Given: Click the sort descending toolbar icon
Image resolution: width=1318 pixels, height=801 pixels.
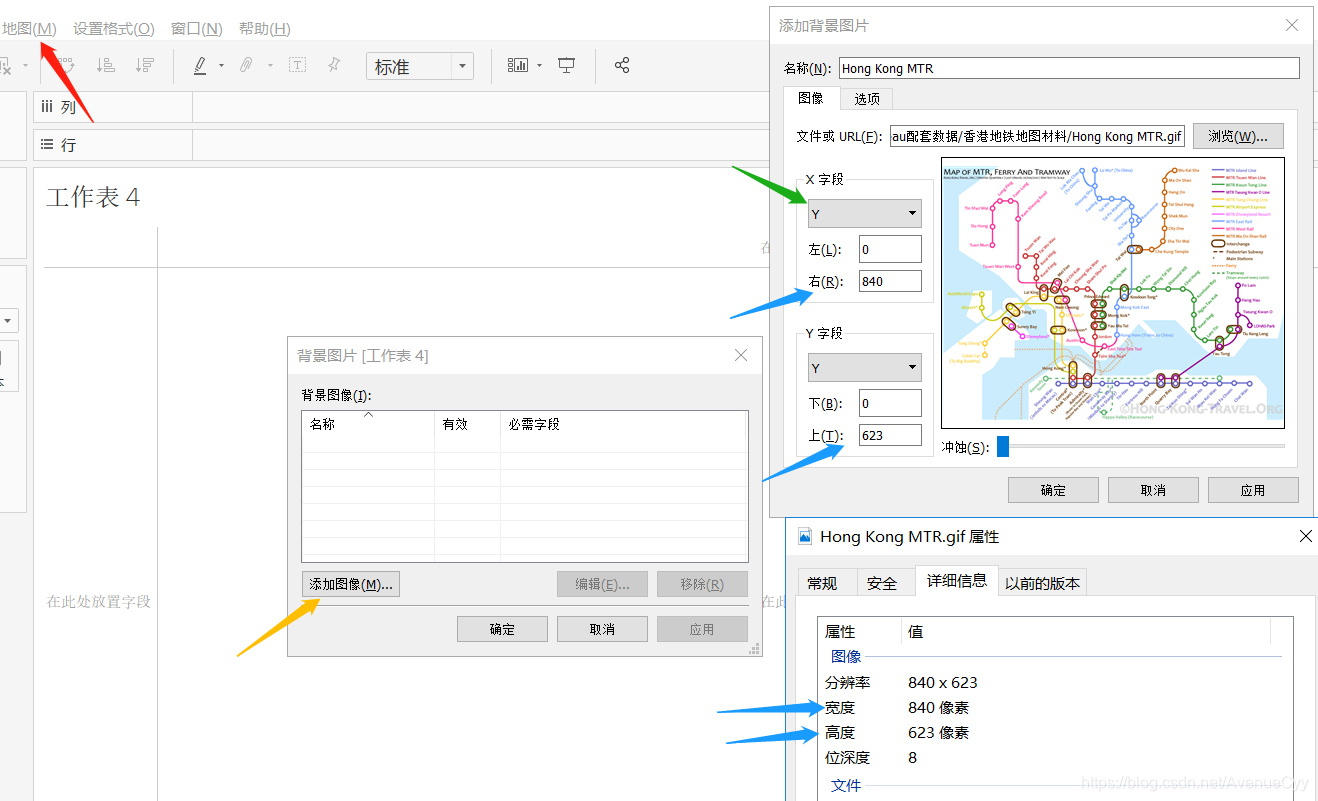Looking at the screenshot, I should click(x=145, y=65).
